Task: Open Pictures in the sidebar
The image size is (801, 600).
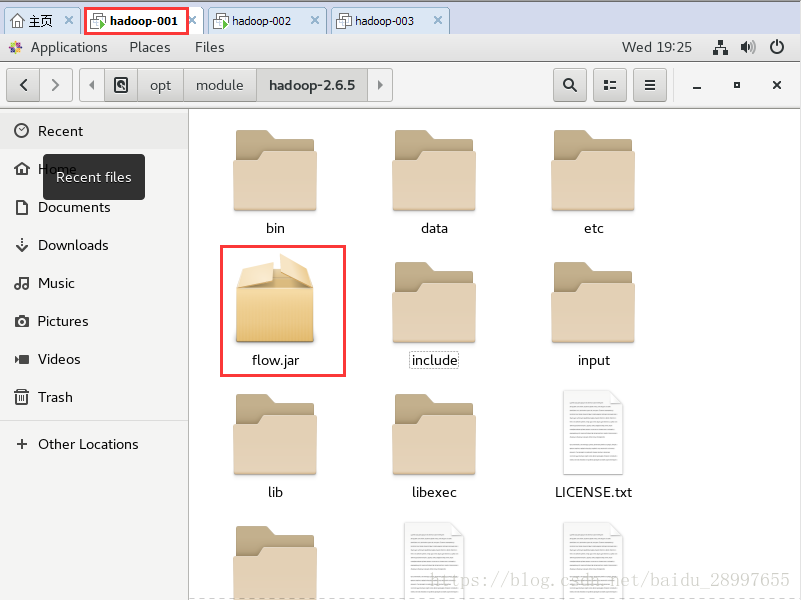Action: (94, 321)
